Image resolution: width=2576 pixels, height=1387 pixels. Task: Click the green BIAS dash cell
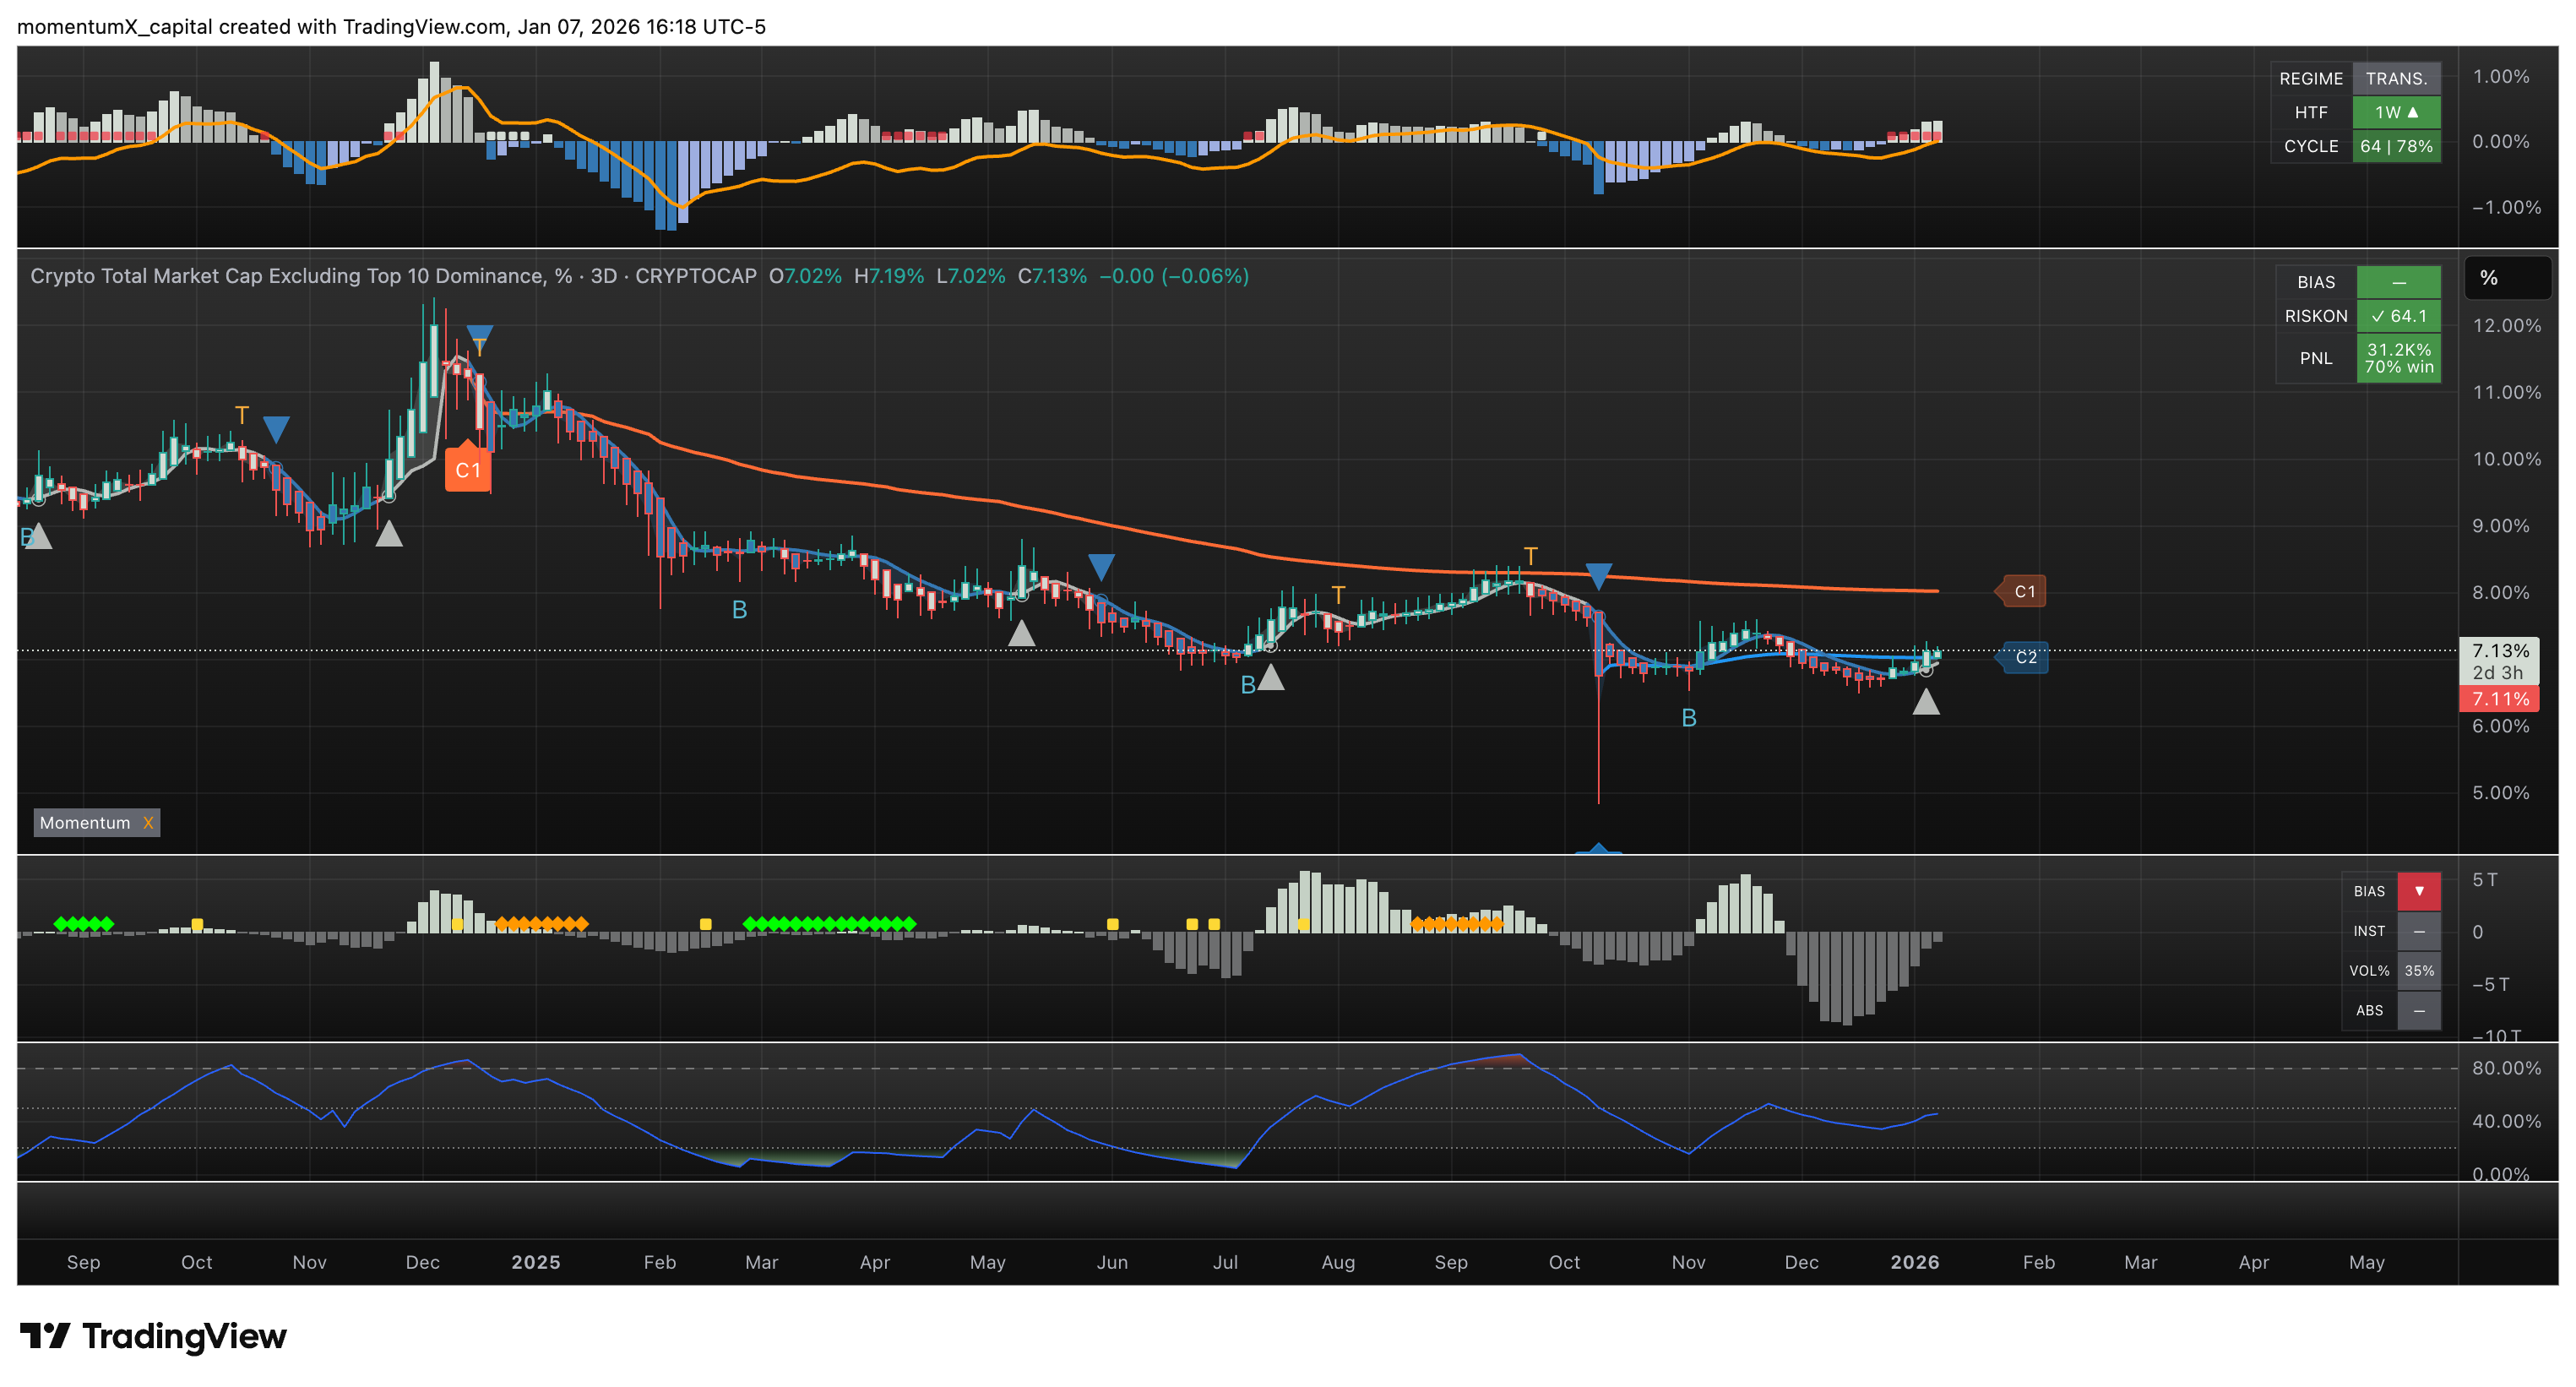click(2397, 282)
